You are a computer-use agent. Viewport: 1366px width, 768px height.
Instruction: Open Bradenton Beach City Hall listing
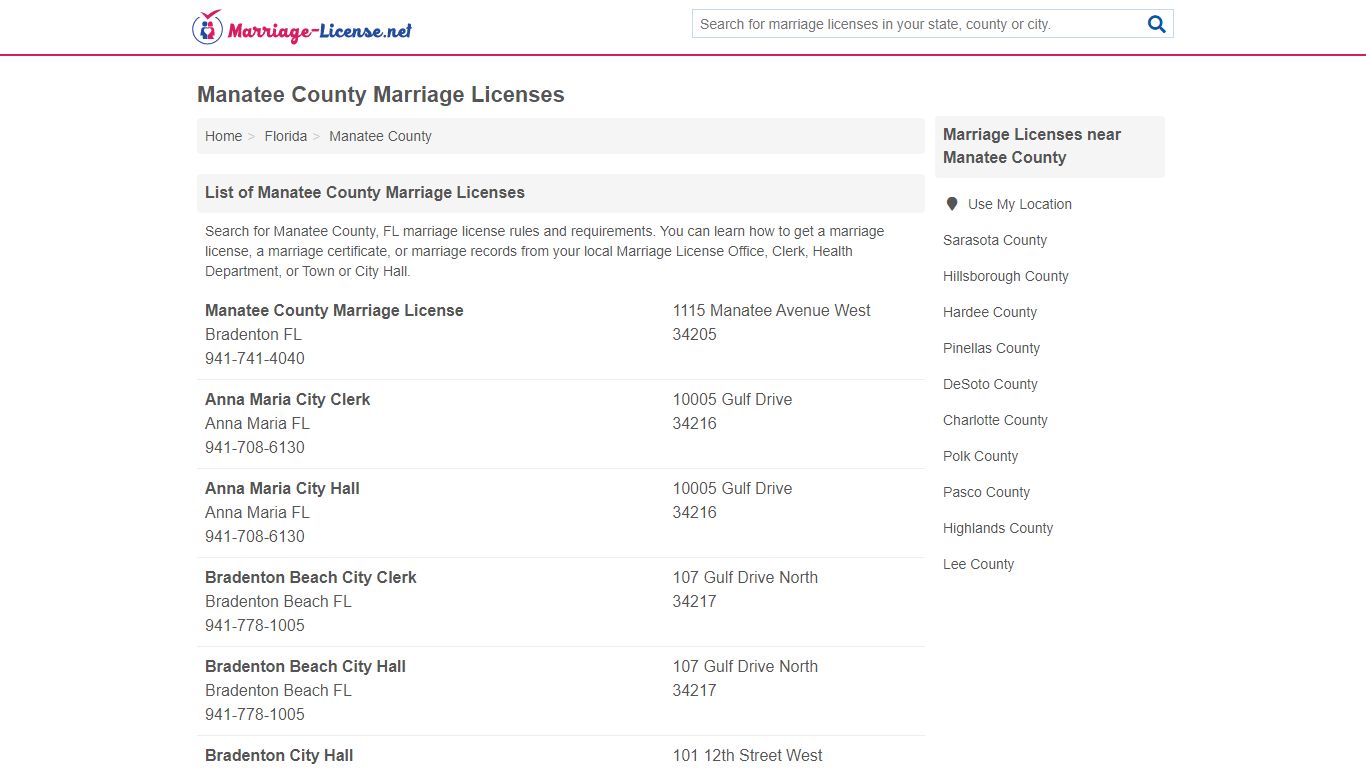coord(305,666)
